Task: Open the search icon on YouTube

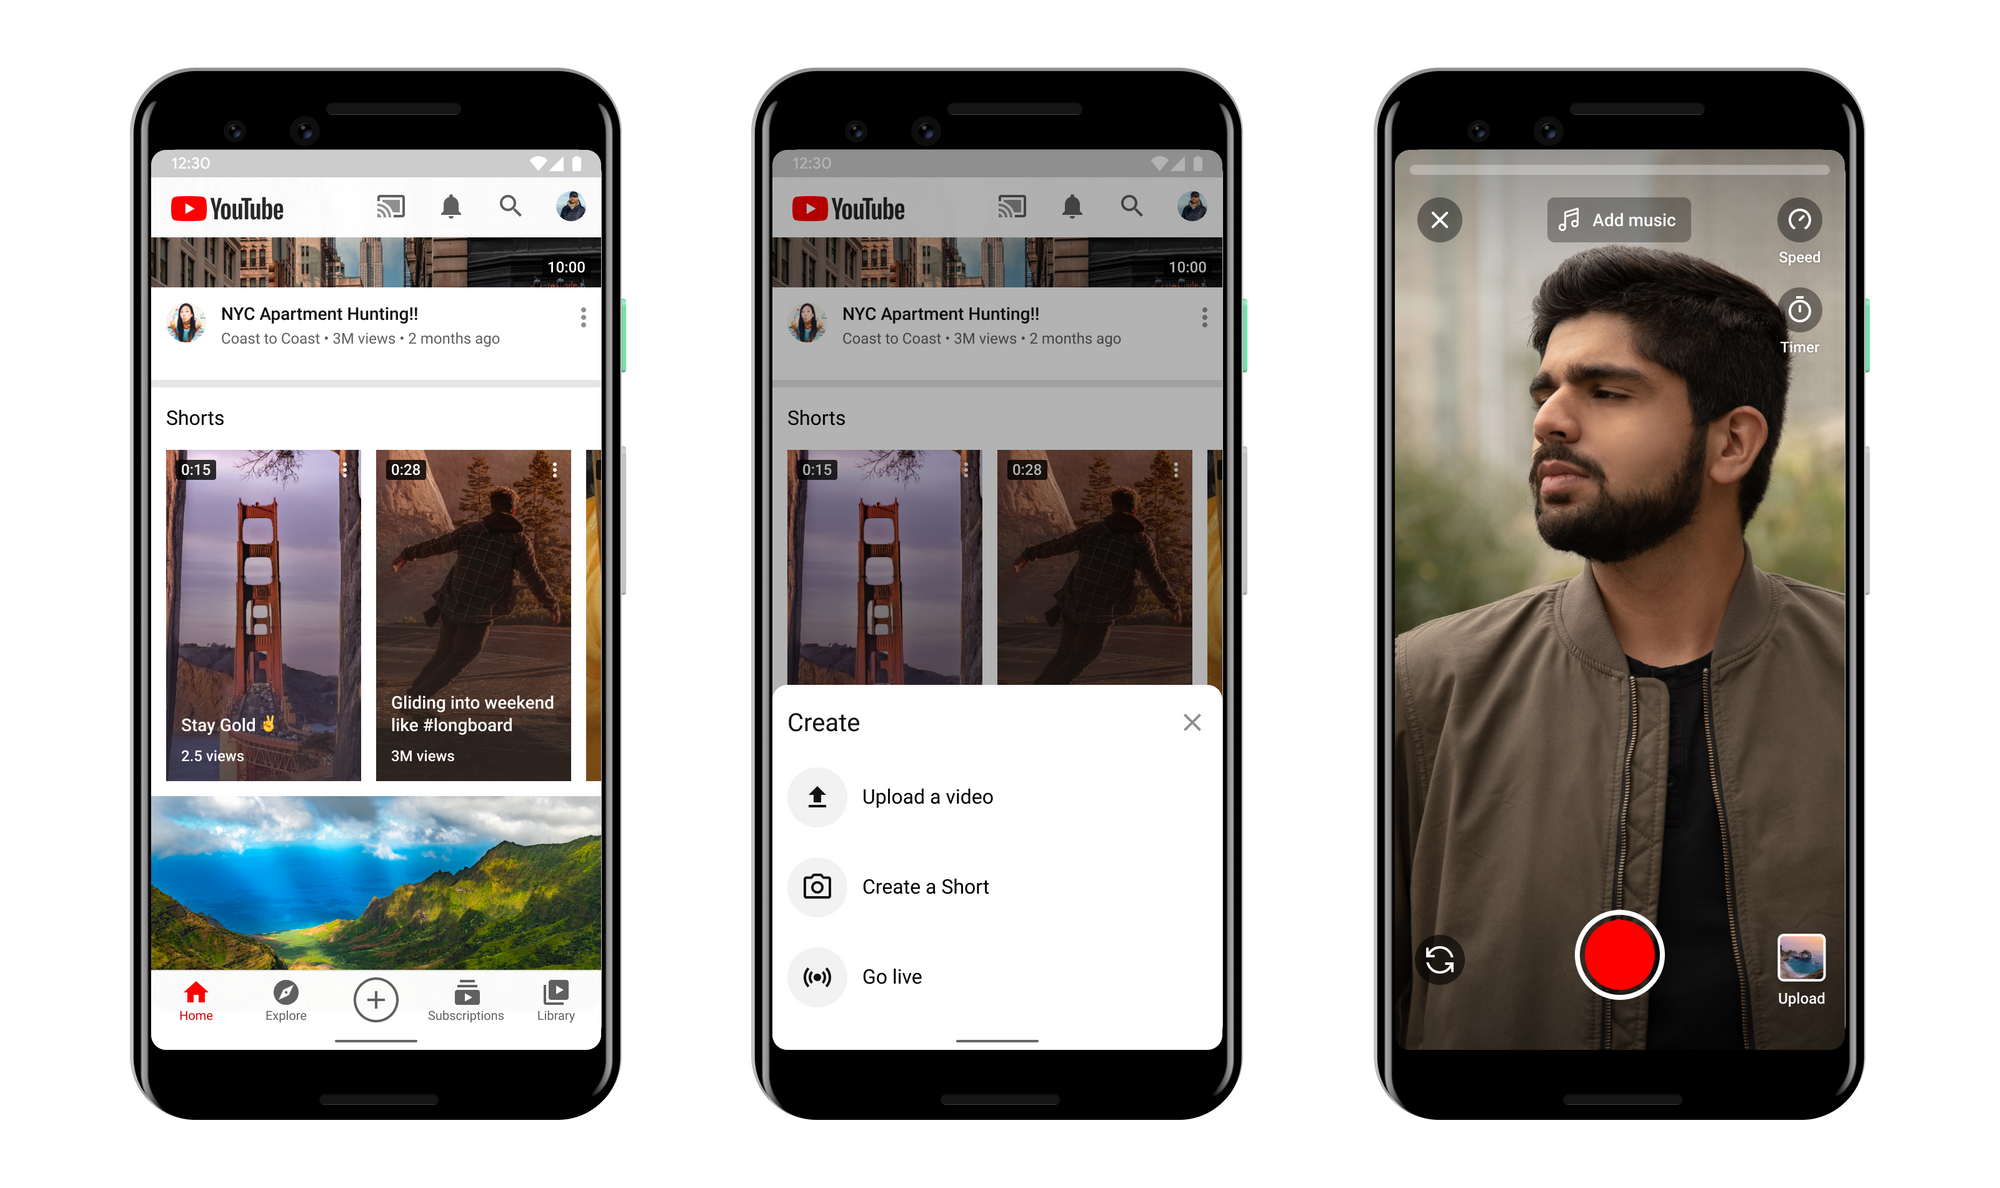Action: point(512,211)
